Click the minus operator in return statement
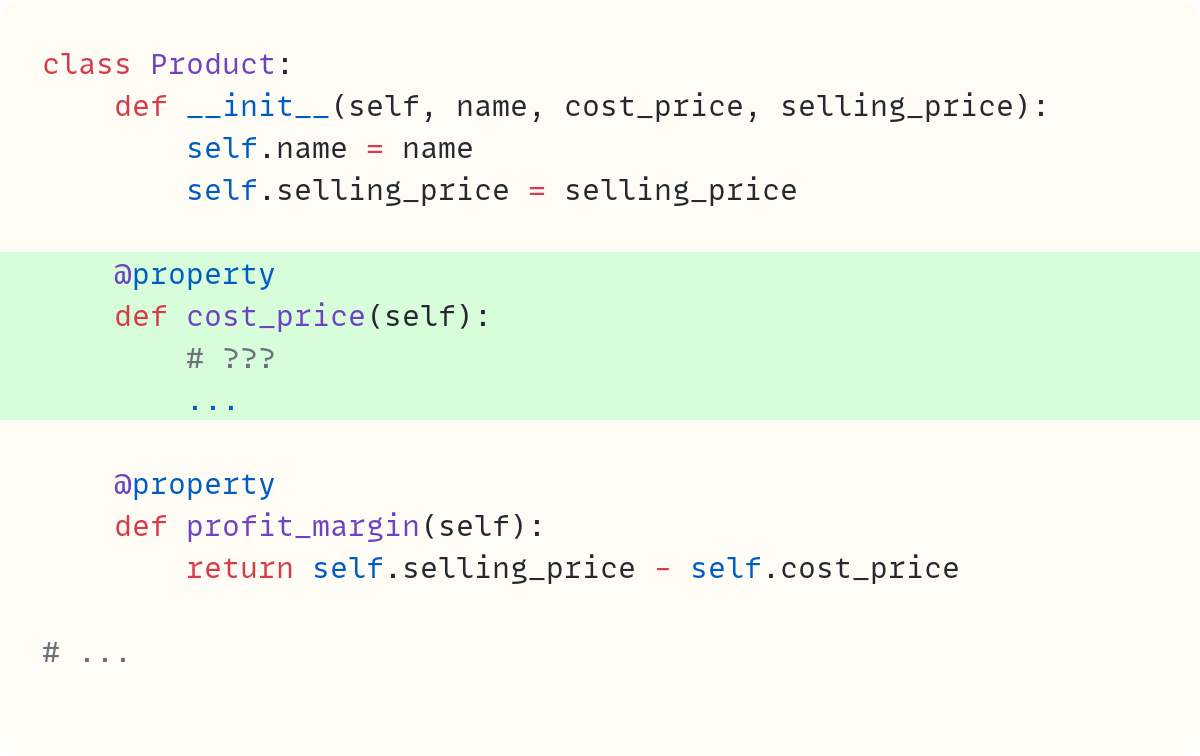Viewport: 1200px width, 756px height. [663, 569]
